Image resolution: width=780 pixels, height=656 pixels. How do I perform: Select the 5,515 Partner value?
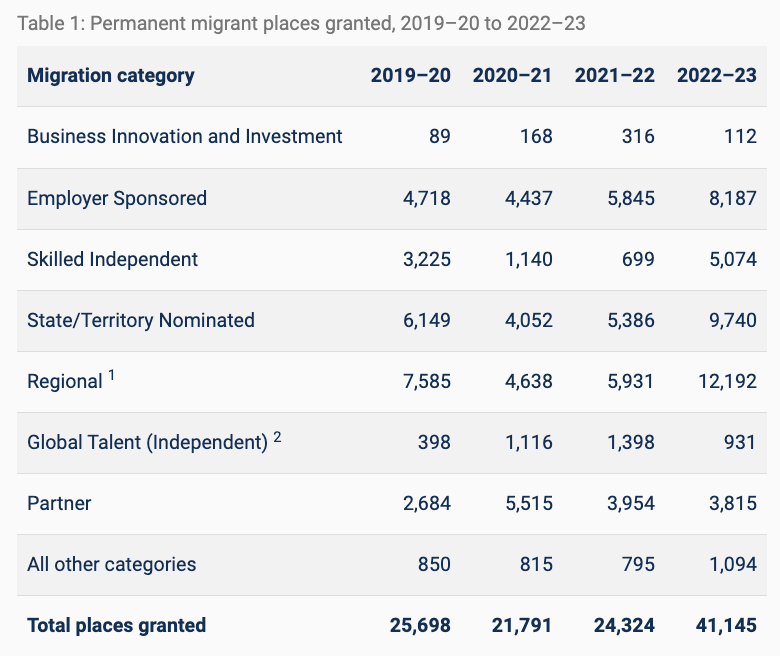tap(527, 503)
